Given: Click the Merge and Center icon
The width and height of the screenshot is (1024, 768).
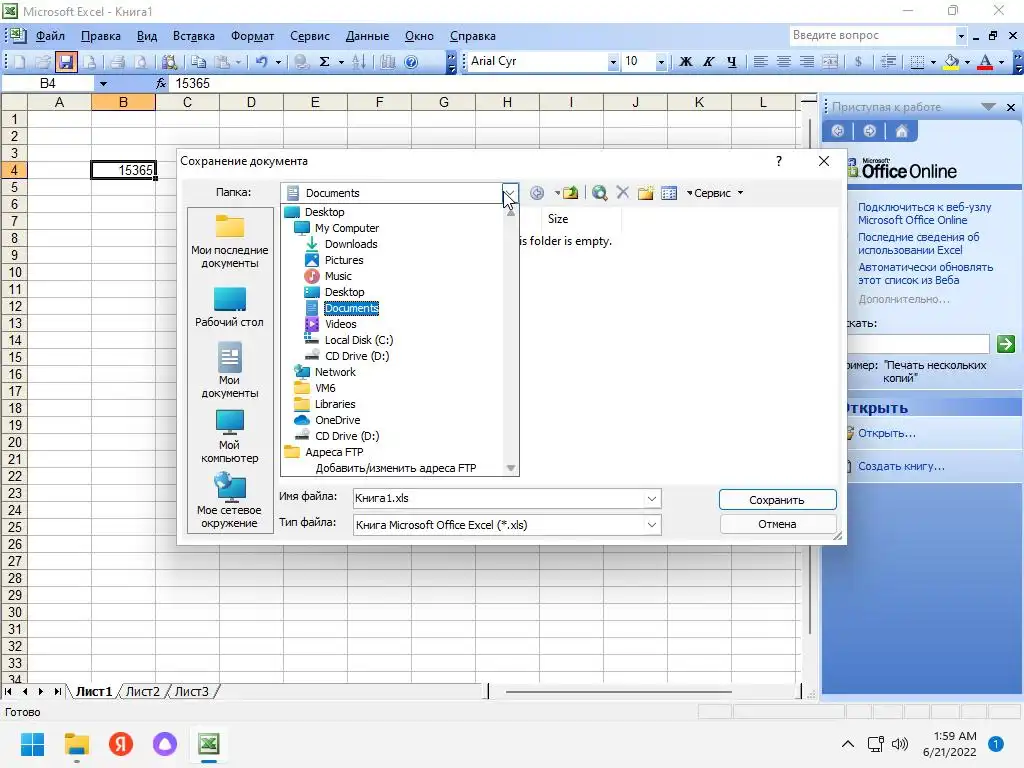Looking at the screenshot, I should tap(830, 61).
